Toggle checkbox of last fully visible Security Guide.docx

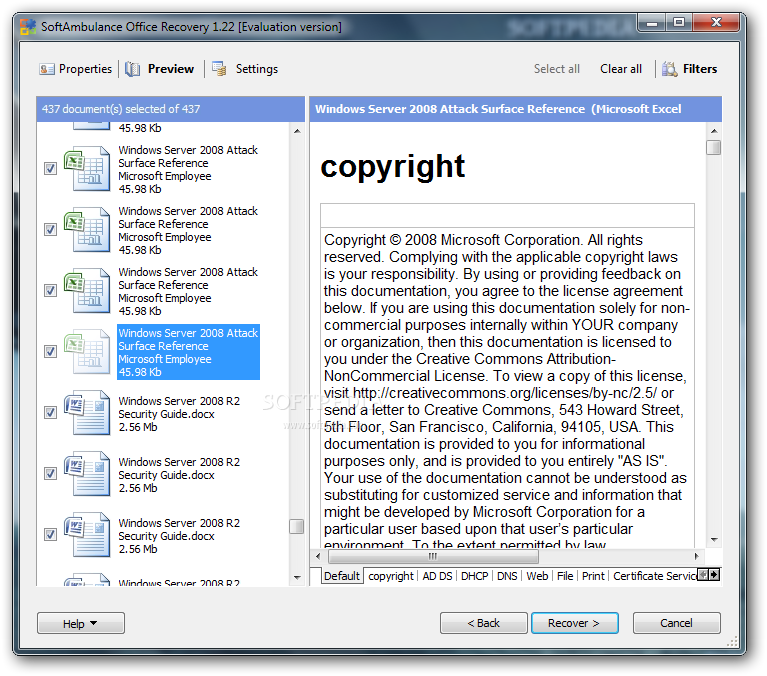(50, 534)
